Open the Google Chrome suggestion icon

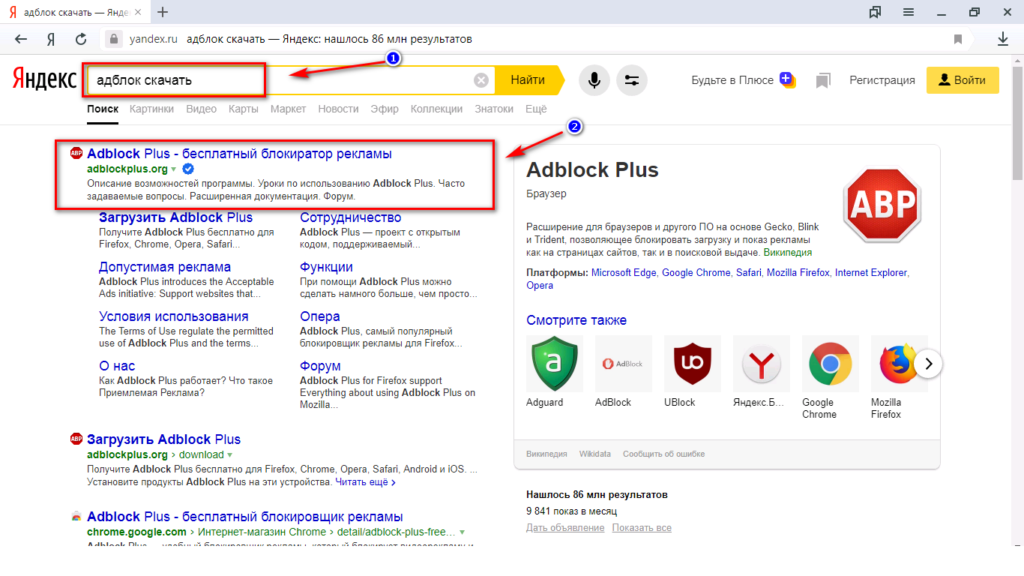coord(830,364)
